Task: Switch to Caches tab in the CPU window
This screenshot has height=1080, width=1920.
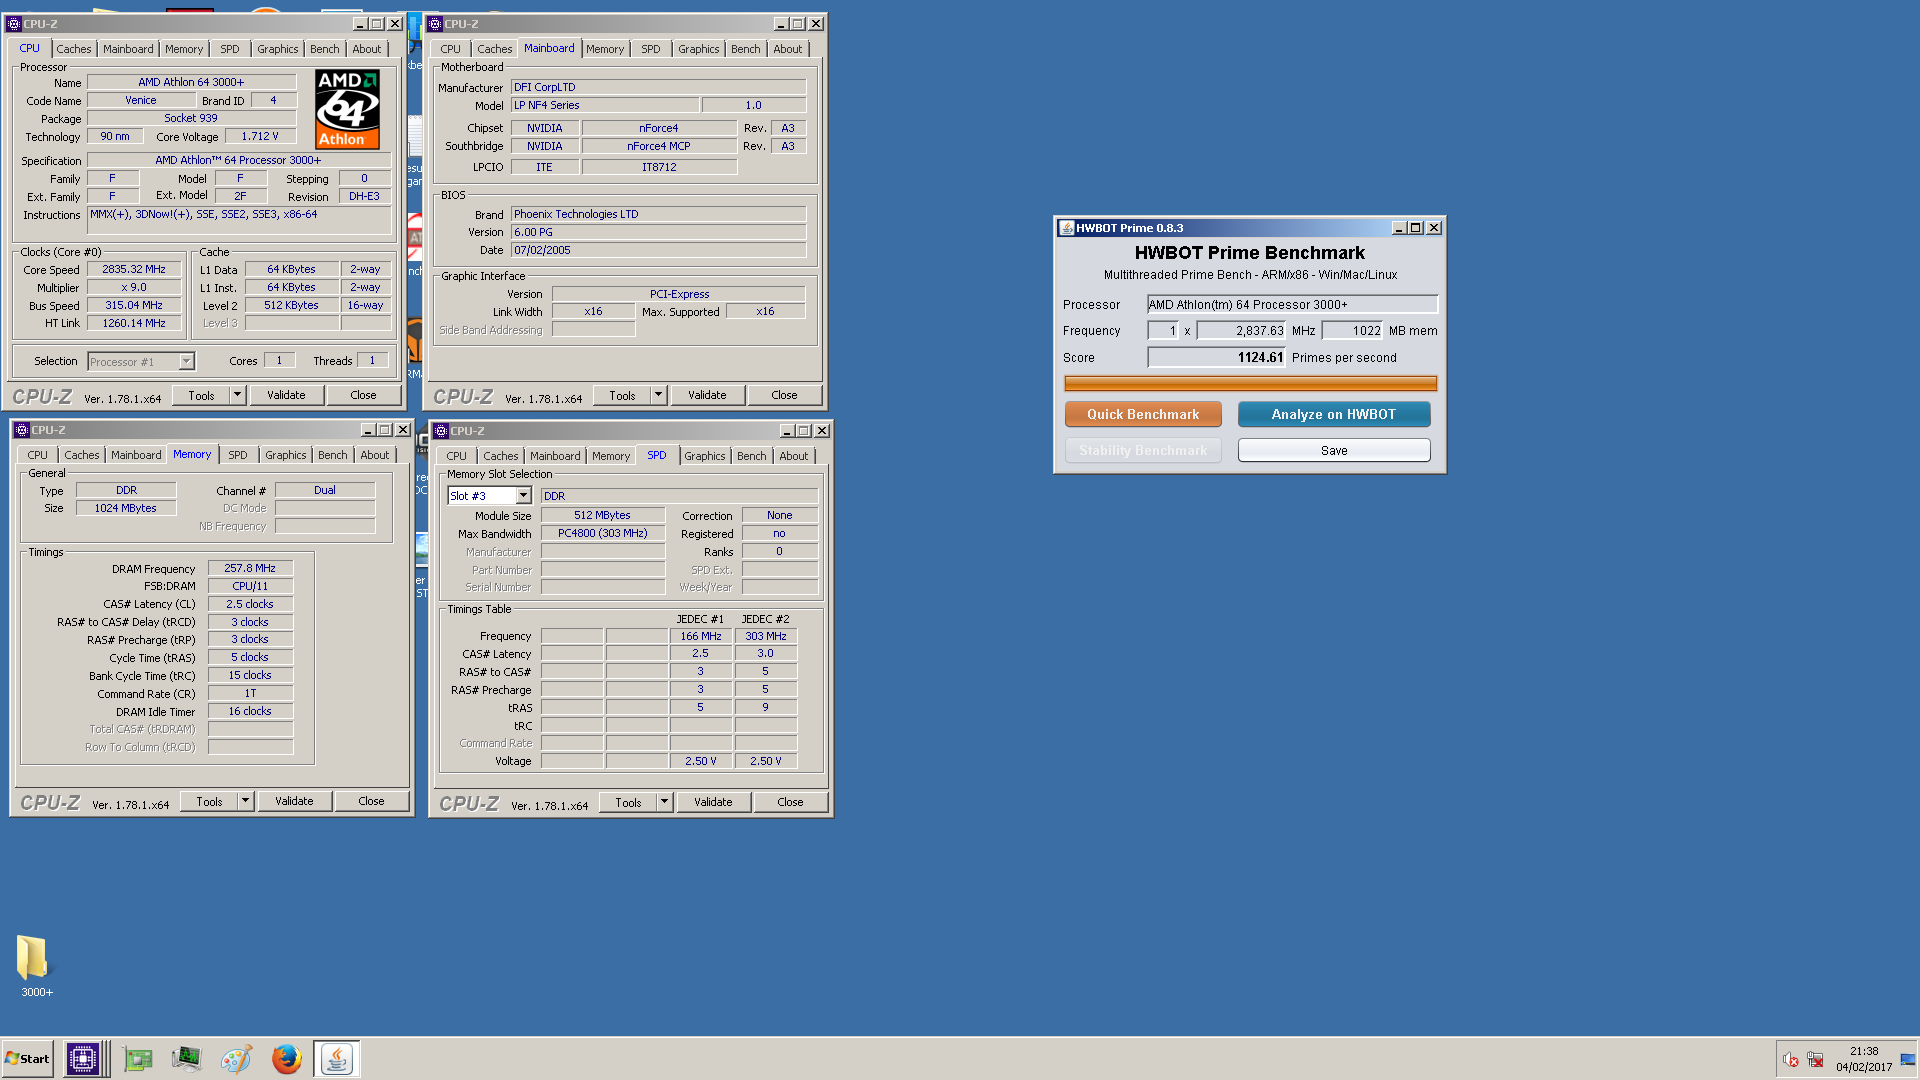Action: click(x=73, y=49)
